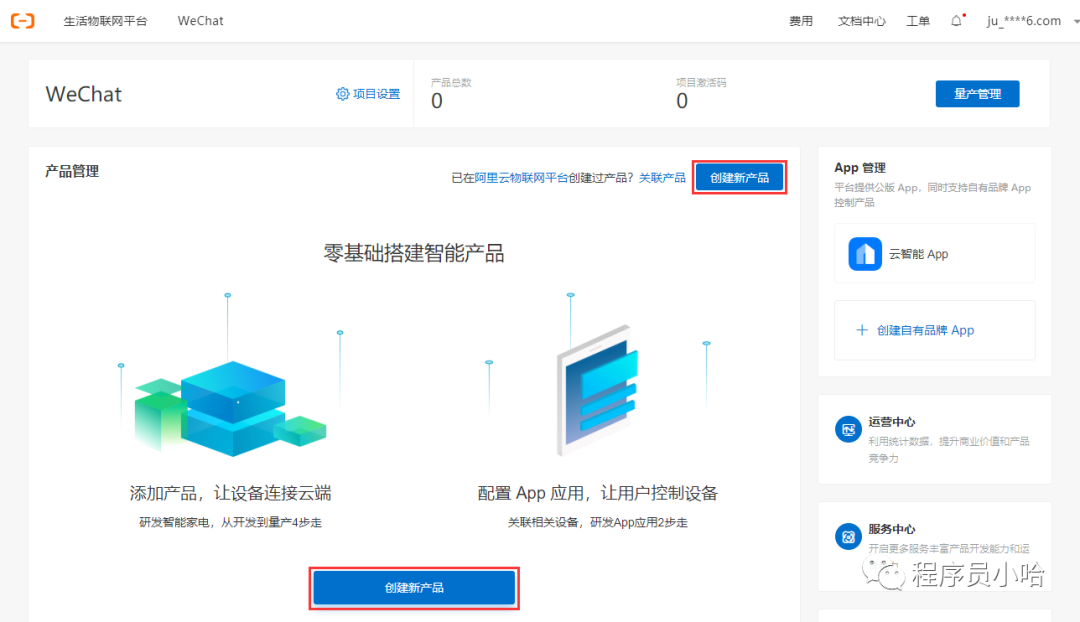Open the 费用 menu
This screenshot has width=1080, height=622.
[x=801, y=21]
